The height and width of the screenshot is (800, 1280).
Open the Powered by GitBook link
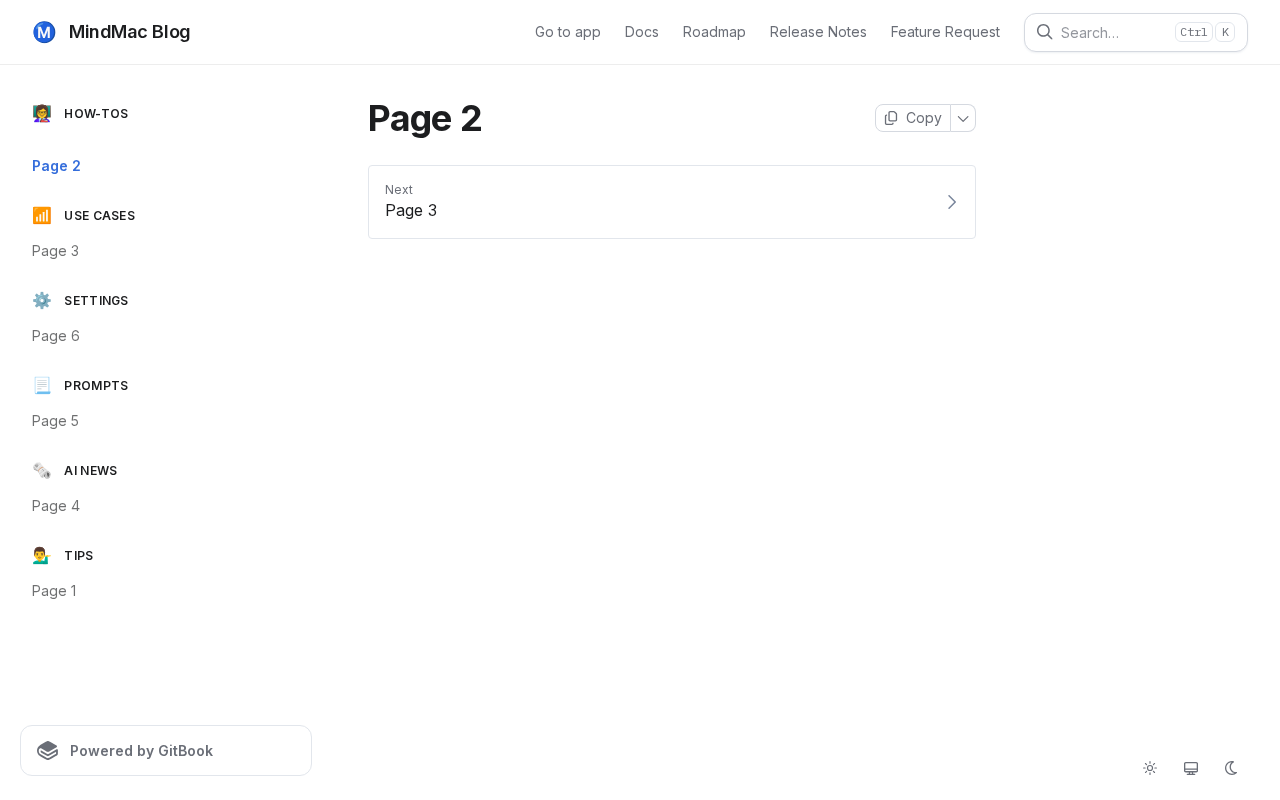(x=166, y=751)
